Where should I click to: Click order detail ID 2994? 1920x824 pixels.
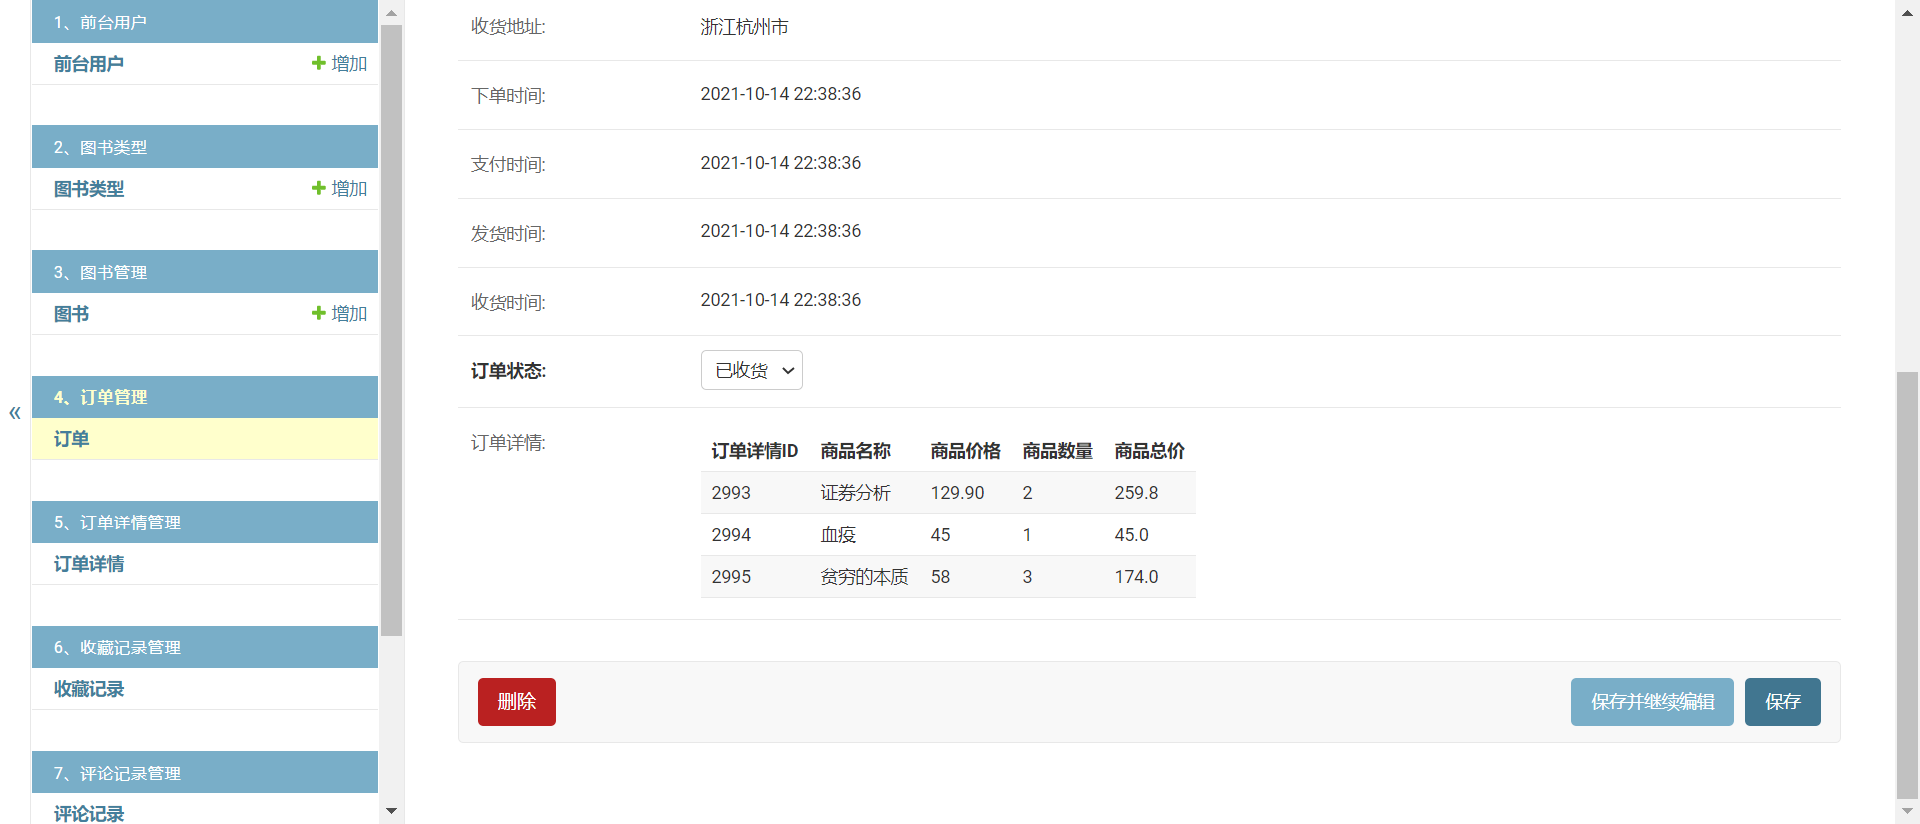(731, 535)
